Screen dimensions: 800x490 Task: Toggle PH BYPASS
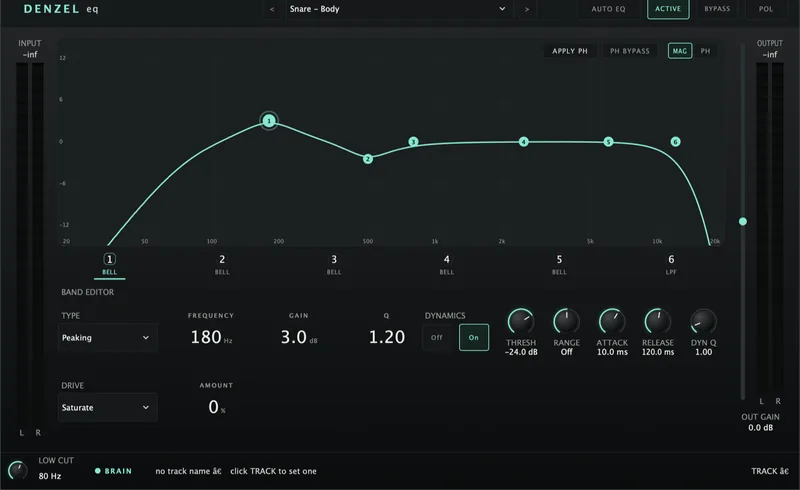click(630, 51)
